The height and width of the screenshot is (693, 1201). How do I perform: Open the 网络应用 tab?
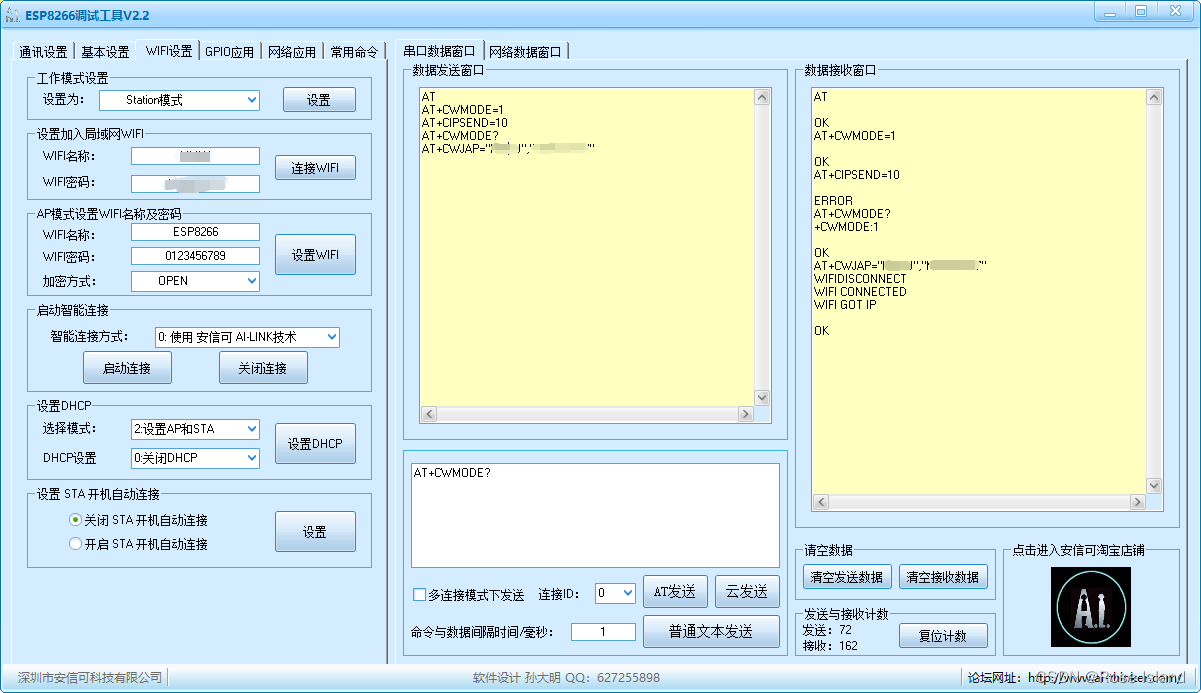pos(292,52)
